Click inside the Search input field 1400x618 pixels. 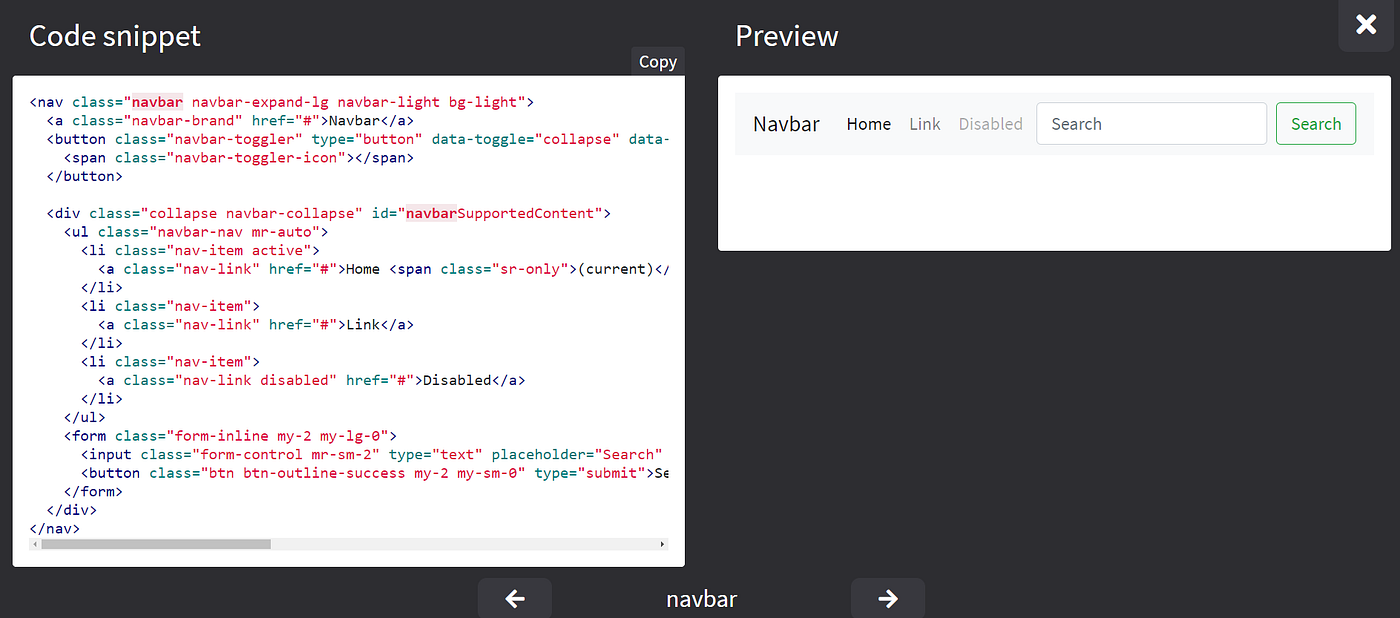click(x=1150, y=123)
